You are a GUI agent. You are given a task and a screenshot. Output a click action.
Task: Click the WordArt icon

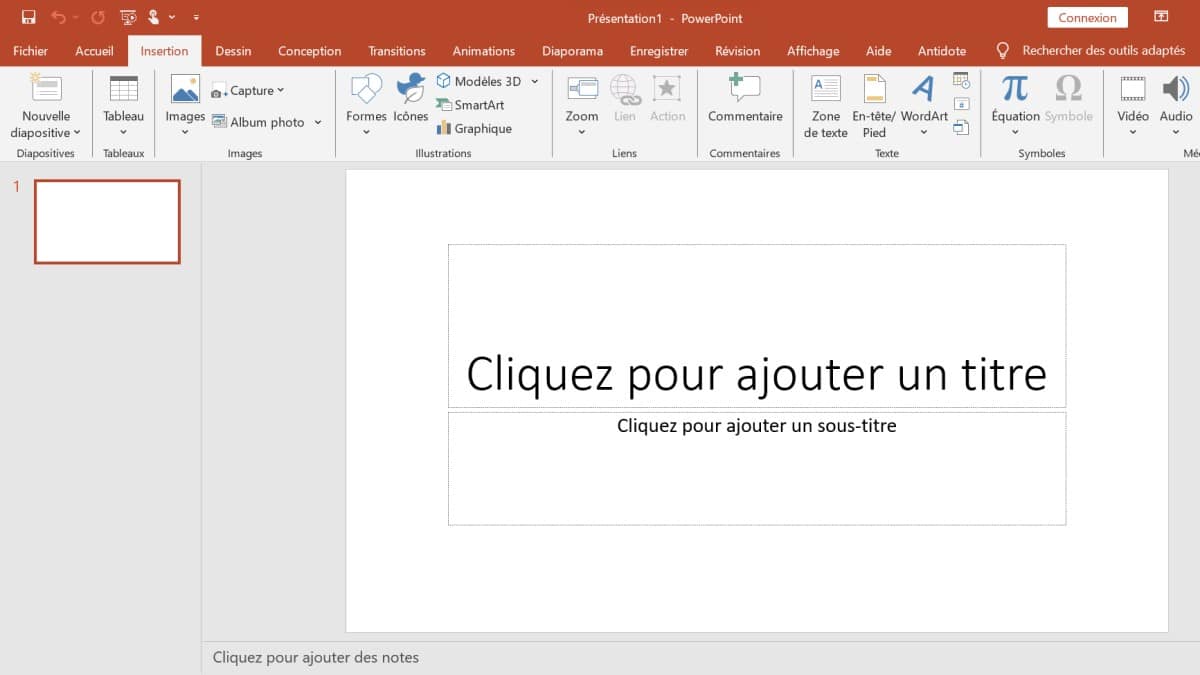923,90
